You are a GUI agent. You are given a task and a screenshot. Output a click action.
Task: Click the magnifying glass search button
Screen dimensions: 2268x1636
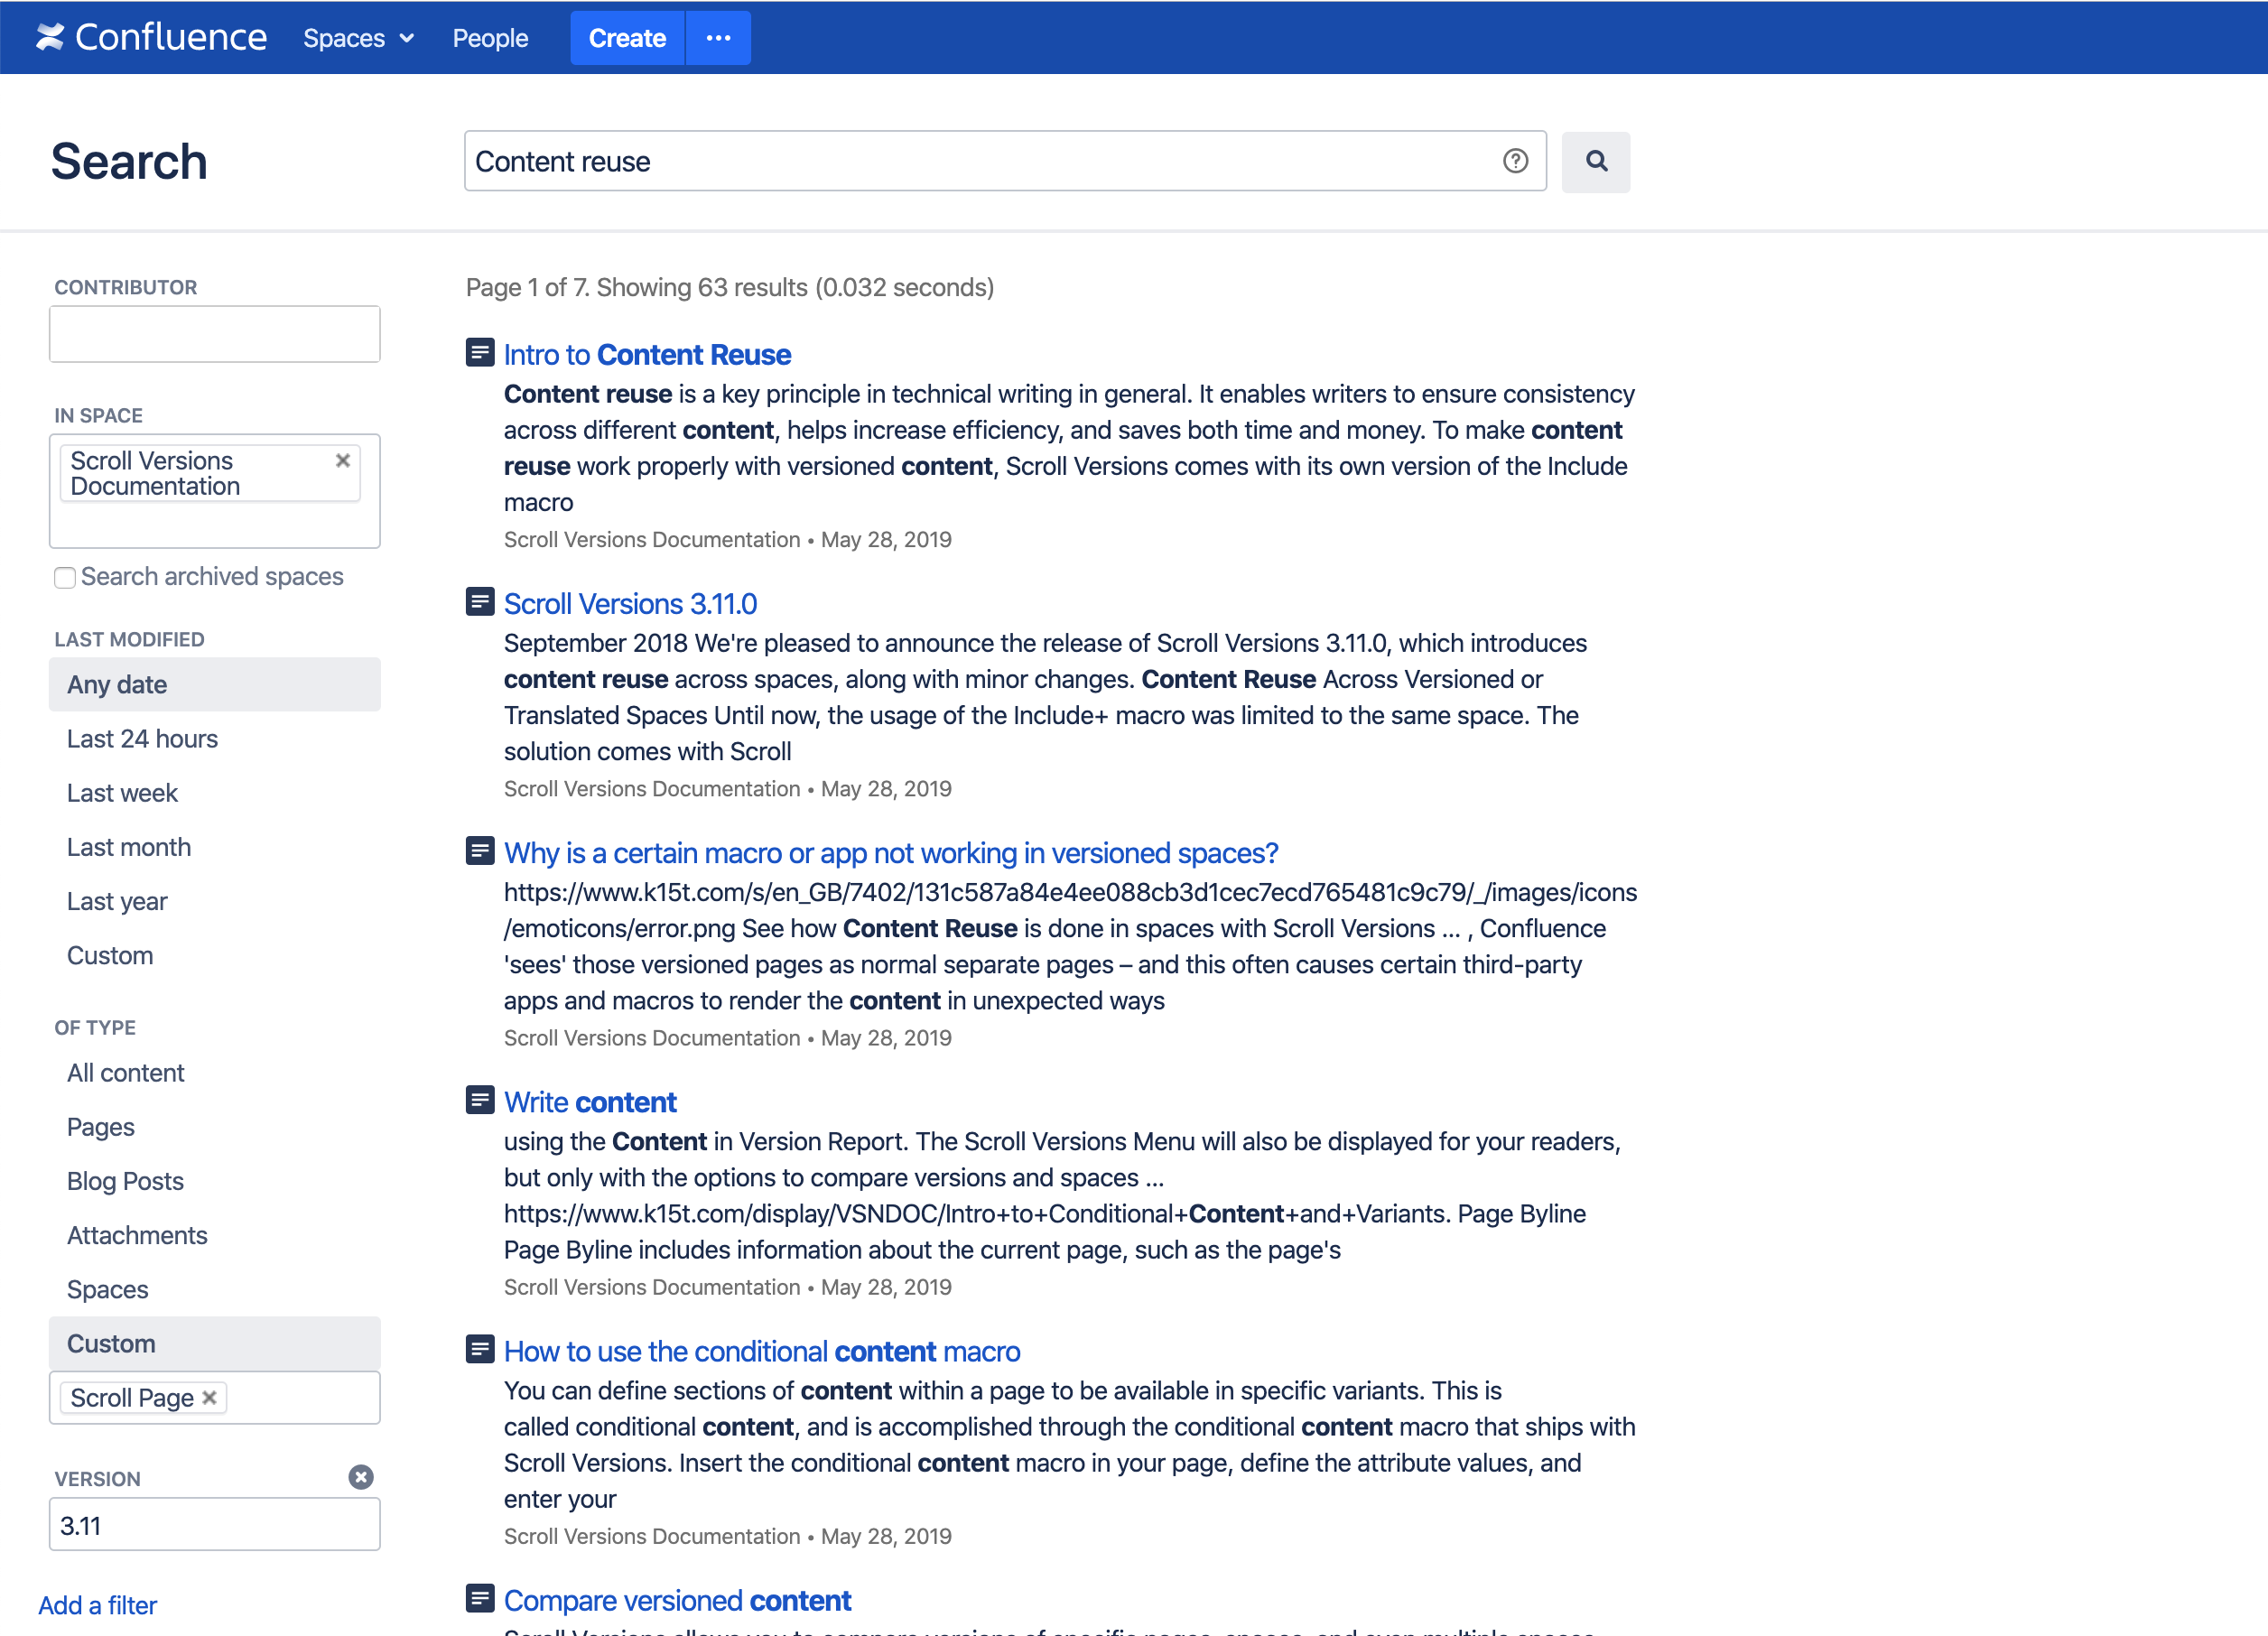(x=1595, y=161)
